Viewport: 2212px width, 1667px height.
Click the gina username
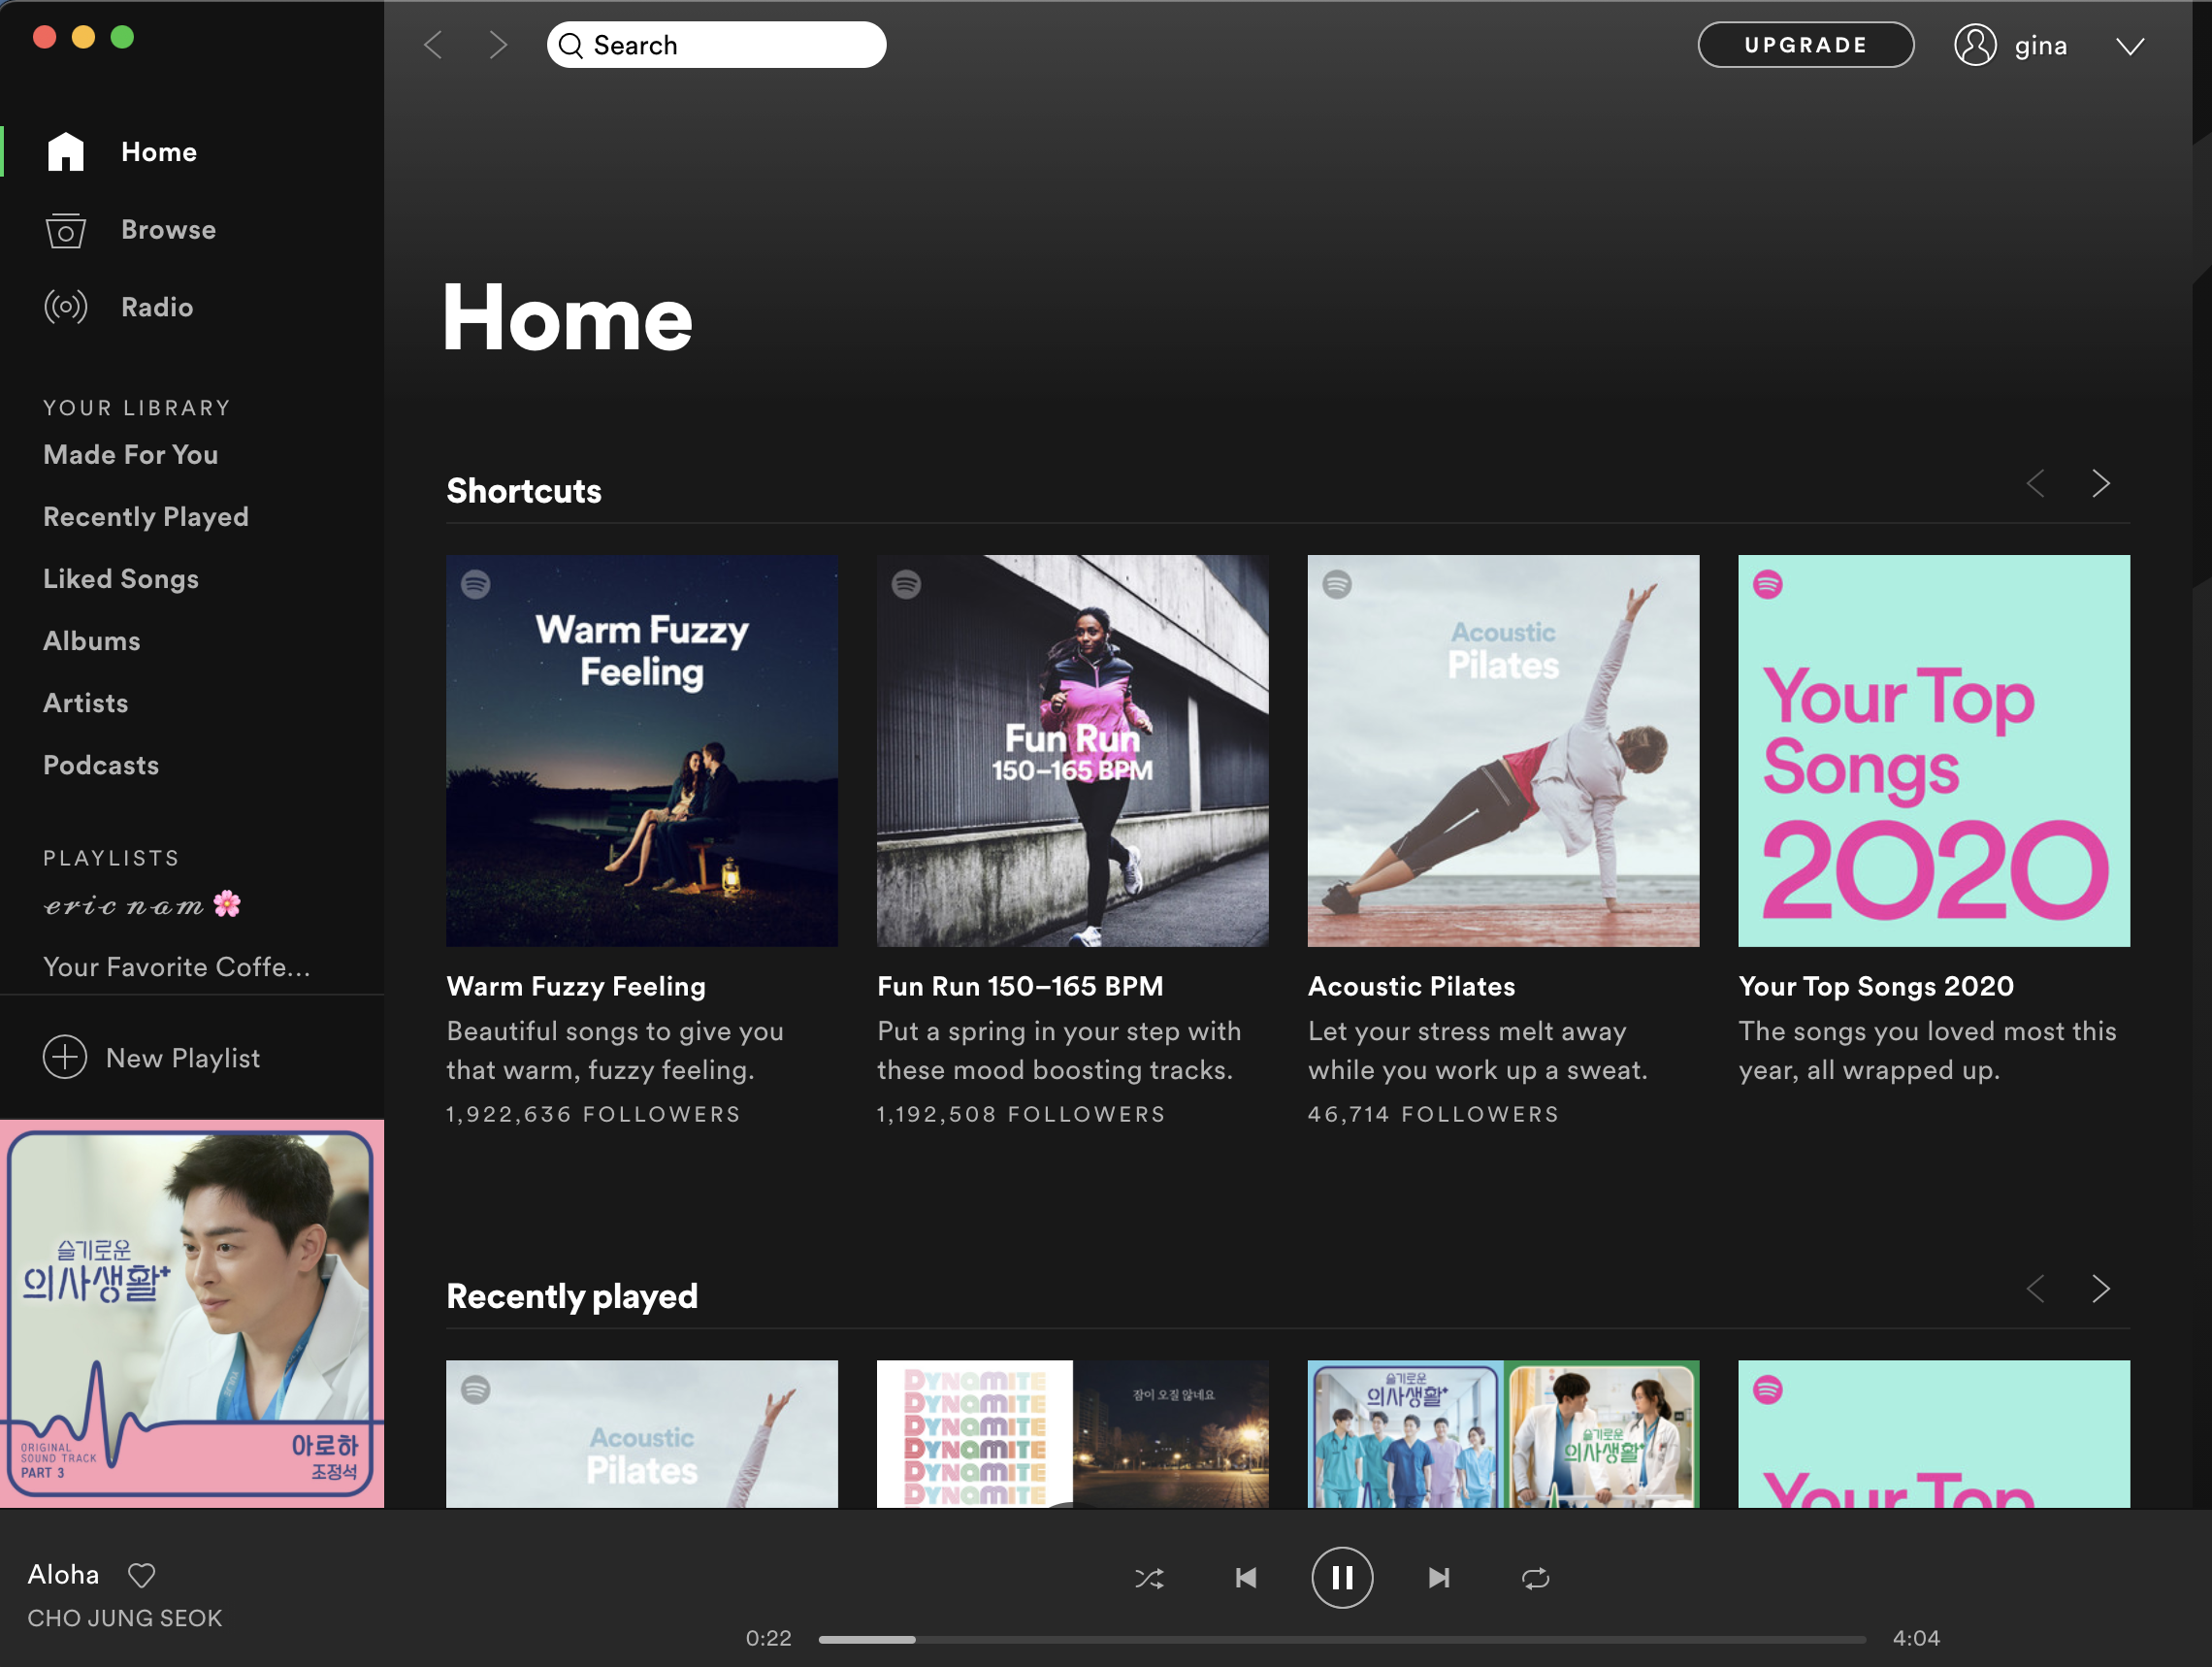pyautogui.click(x=2040, y=46)
